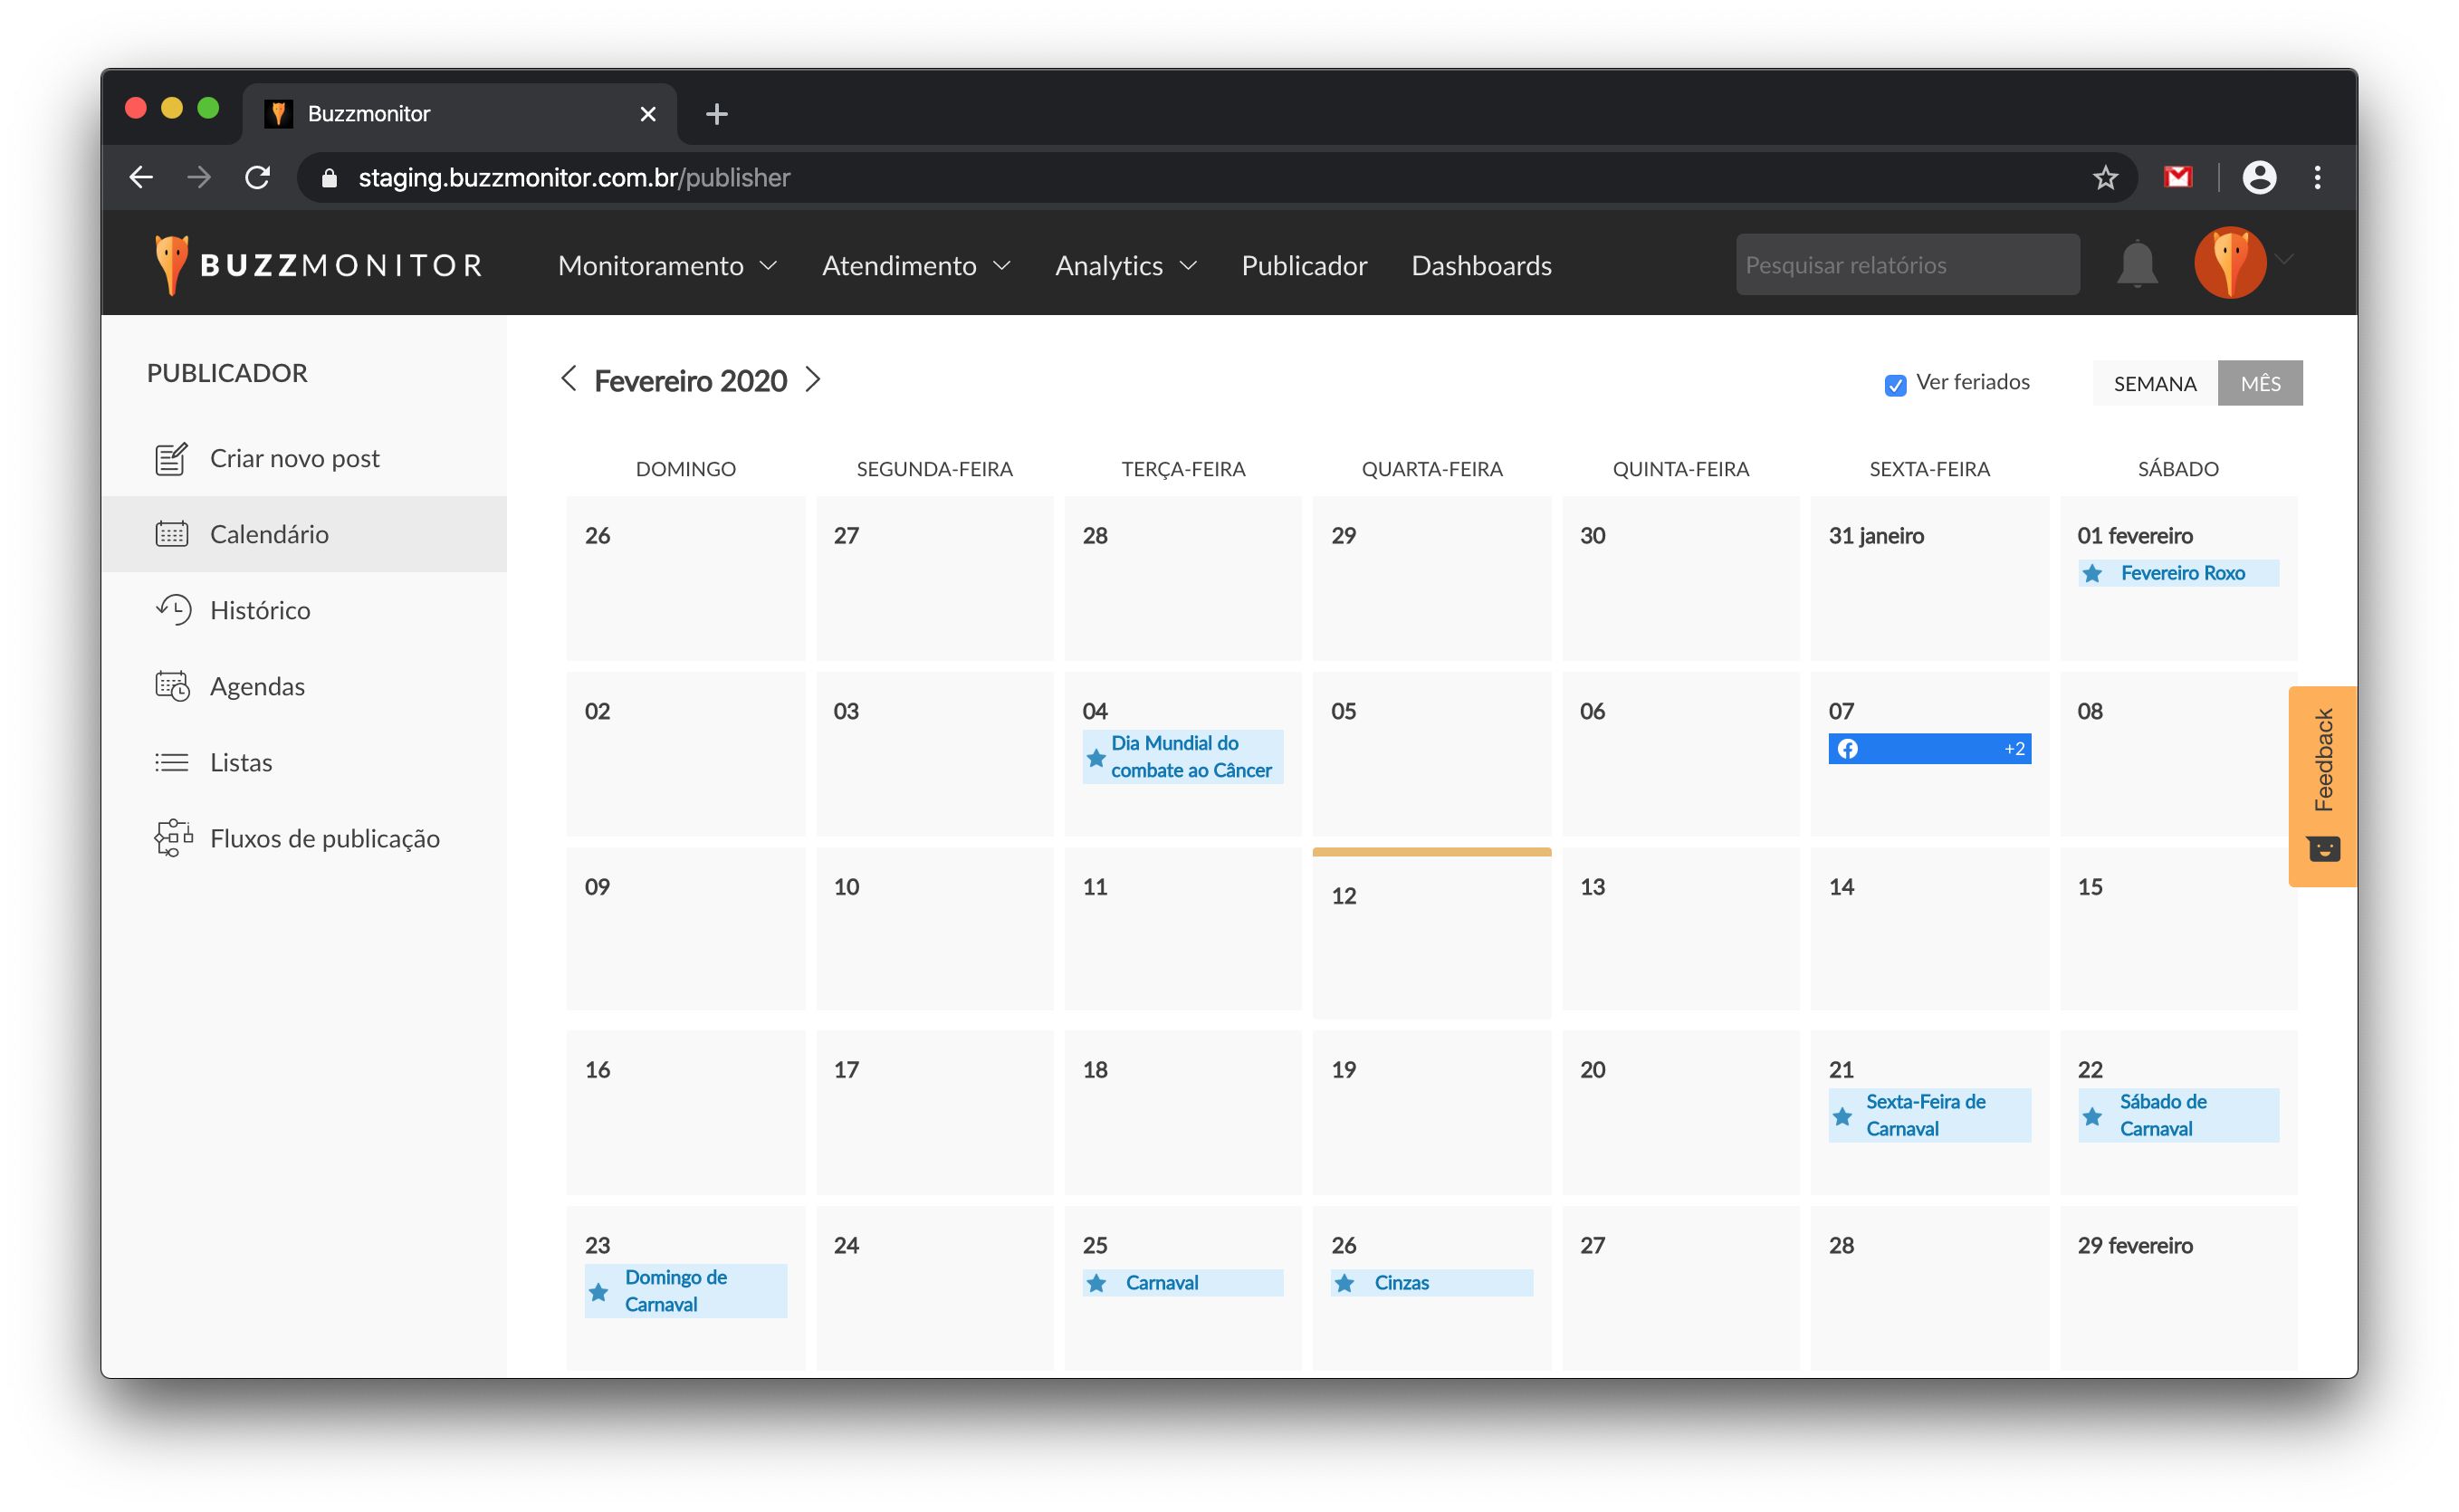Switch calendar to SEMANA view
The height and width of the screenshot is (1512, 2459).
[x=2154, y=383]
